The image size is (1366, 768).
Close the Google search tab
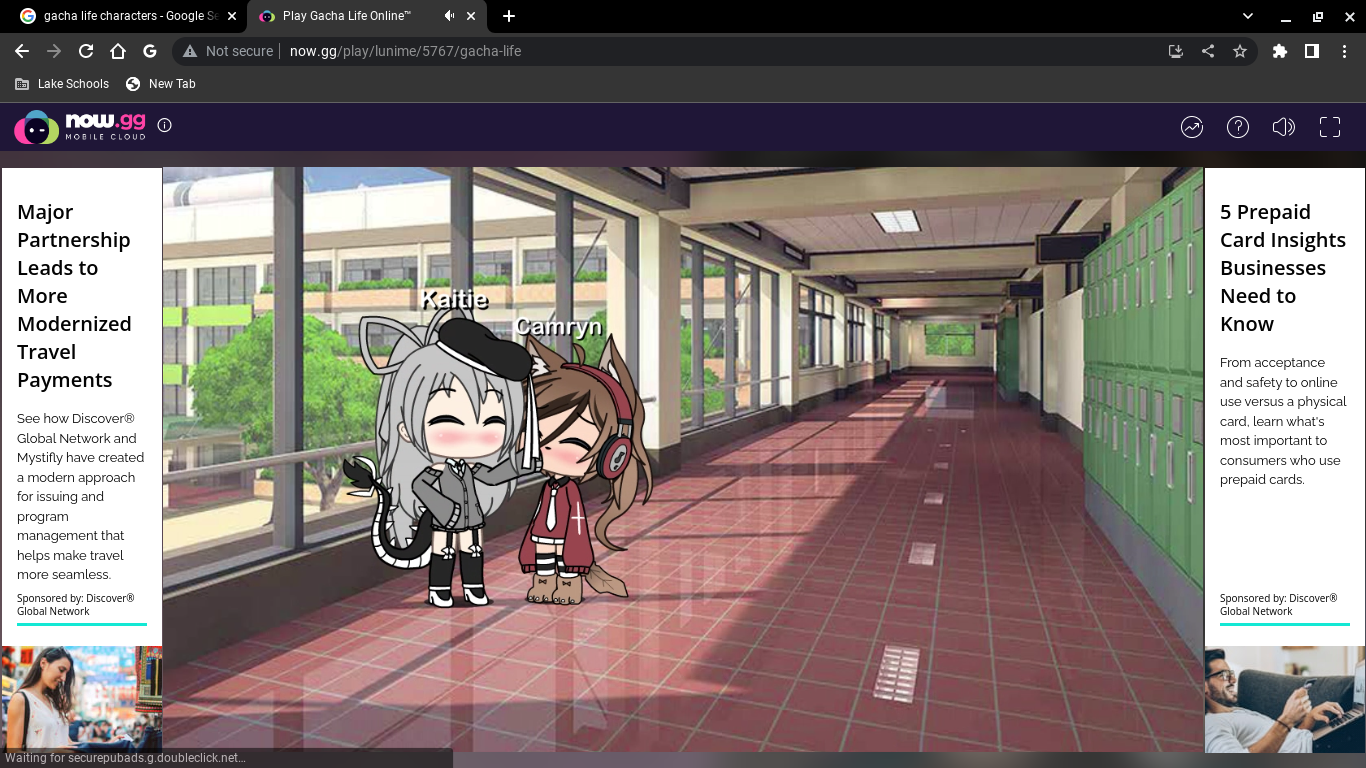[x=231, y=16]
